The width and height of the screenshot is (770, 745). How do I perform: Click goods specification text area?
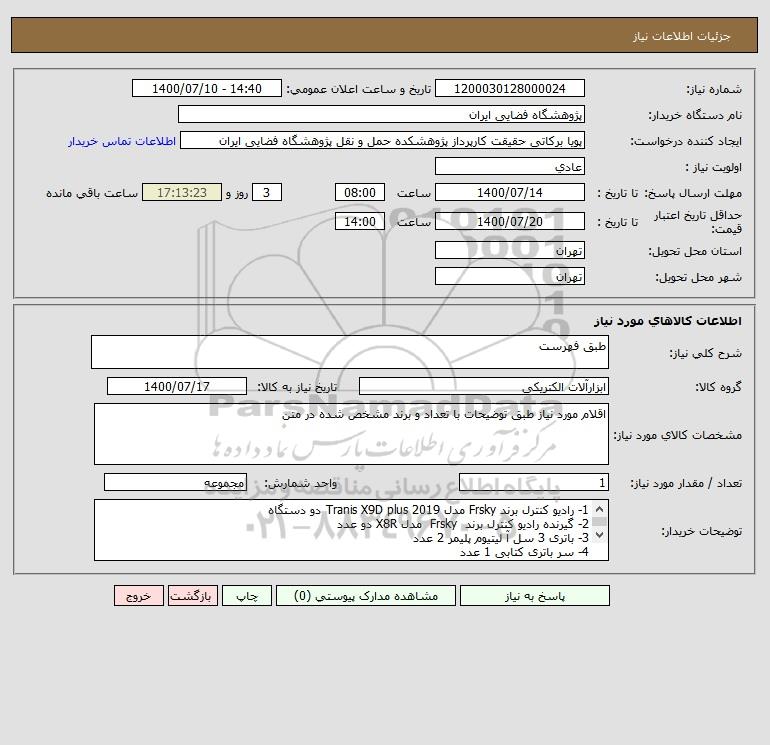tap(351, 434)
